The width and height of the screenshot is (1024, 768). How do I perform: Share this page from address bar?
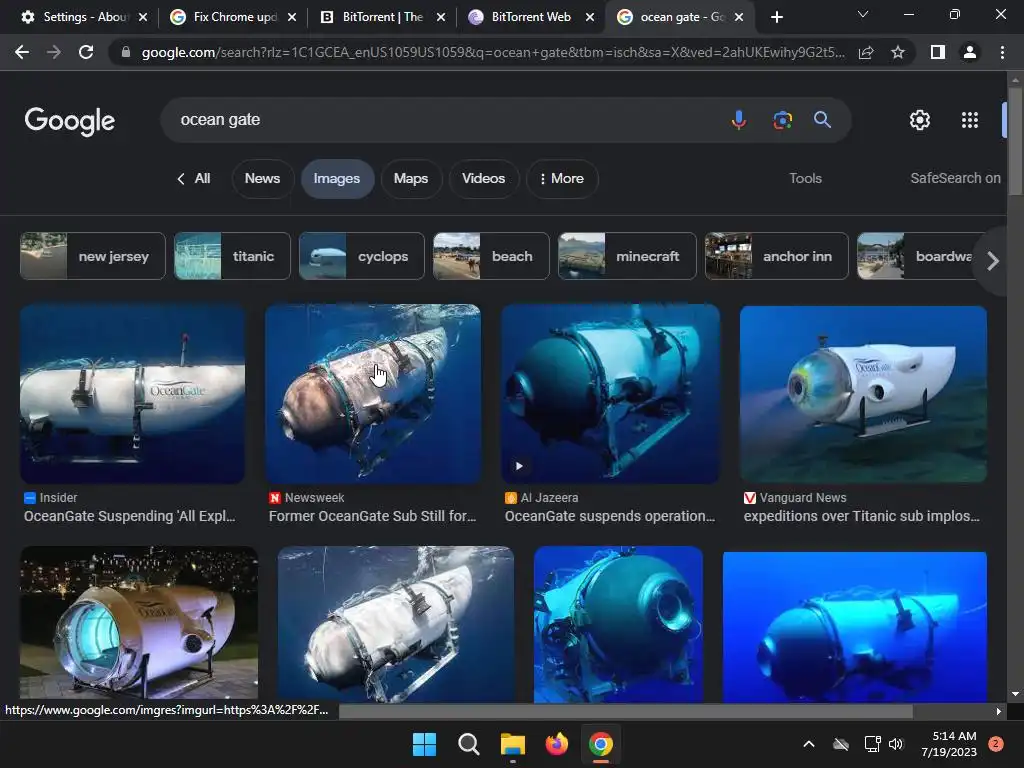point(866,52)
